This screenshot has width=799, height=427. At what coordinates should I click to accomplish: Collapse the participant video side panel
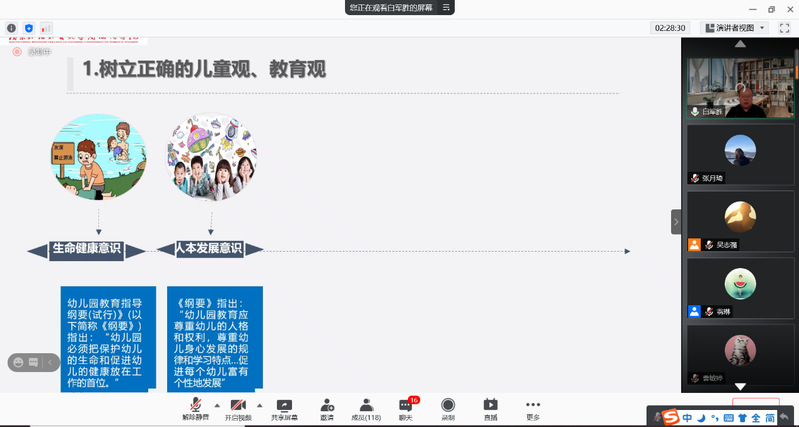675,221
